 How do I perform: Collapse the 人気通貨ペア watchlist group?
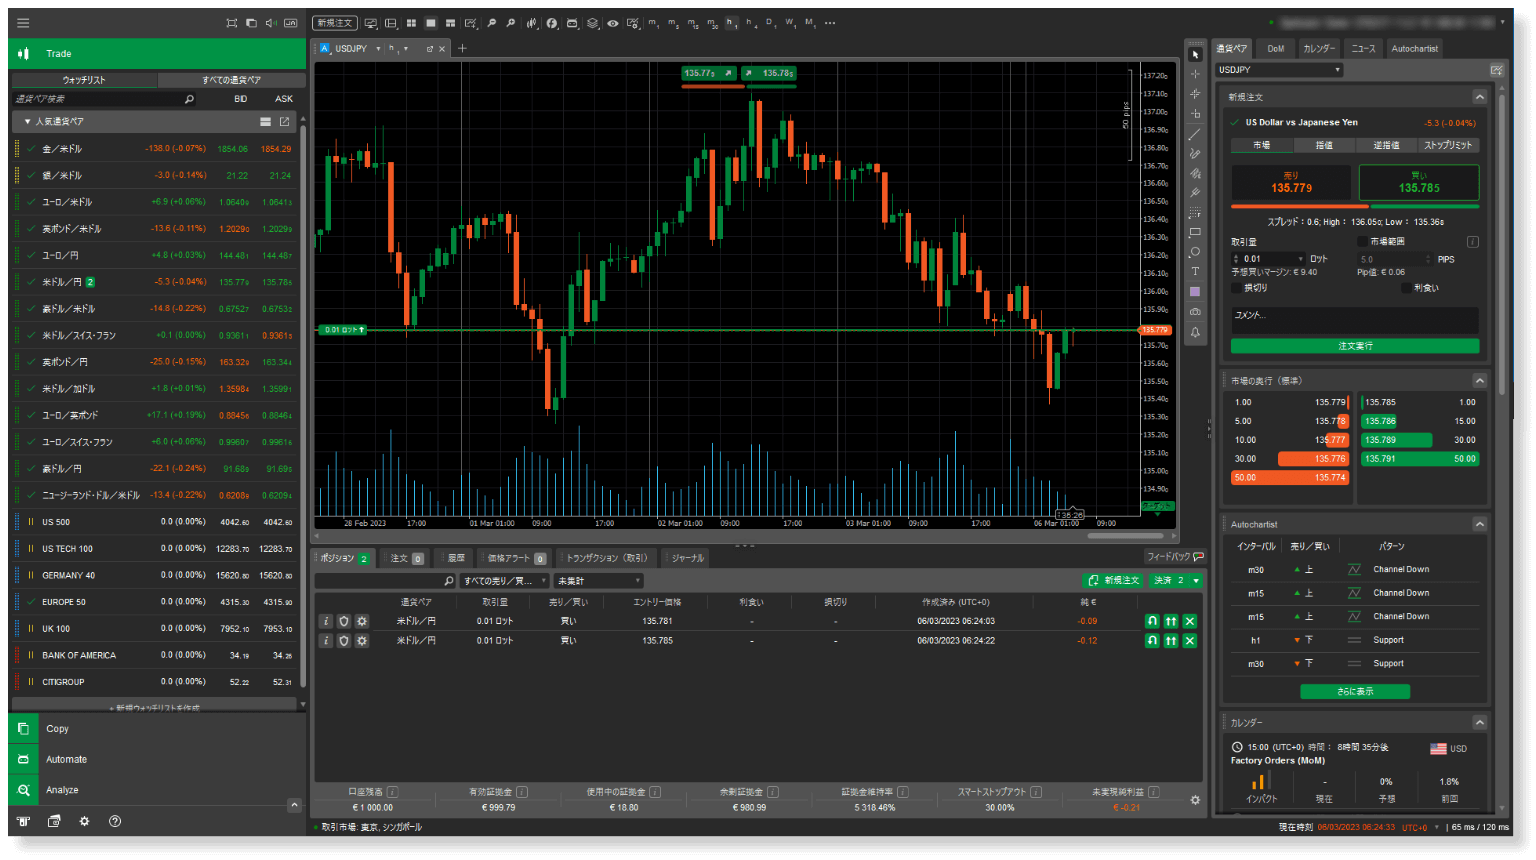coord(28,122)
